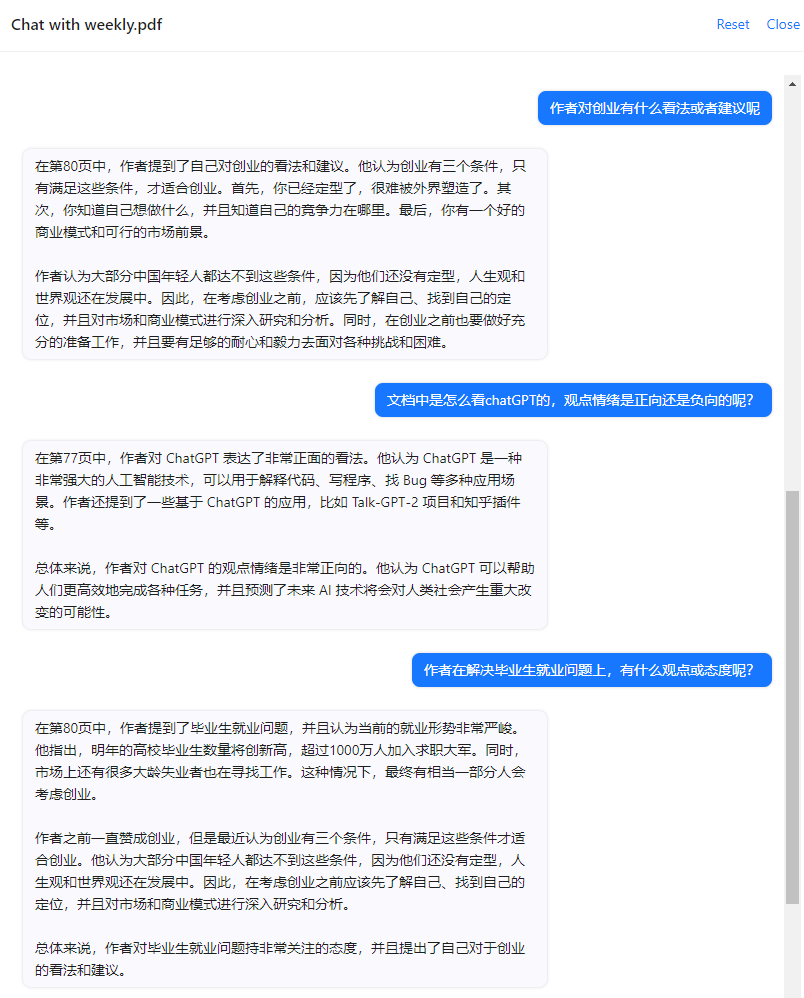
Task: Click the 'Talk-GPT-2' text in the reply
Action: coord(384,502)
